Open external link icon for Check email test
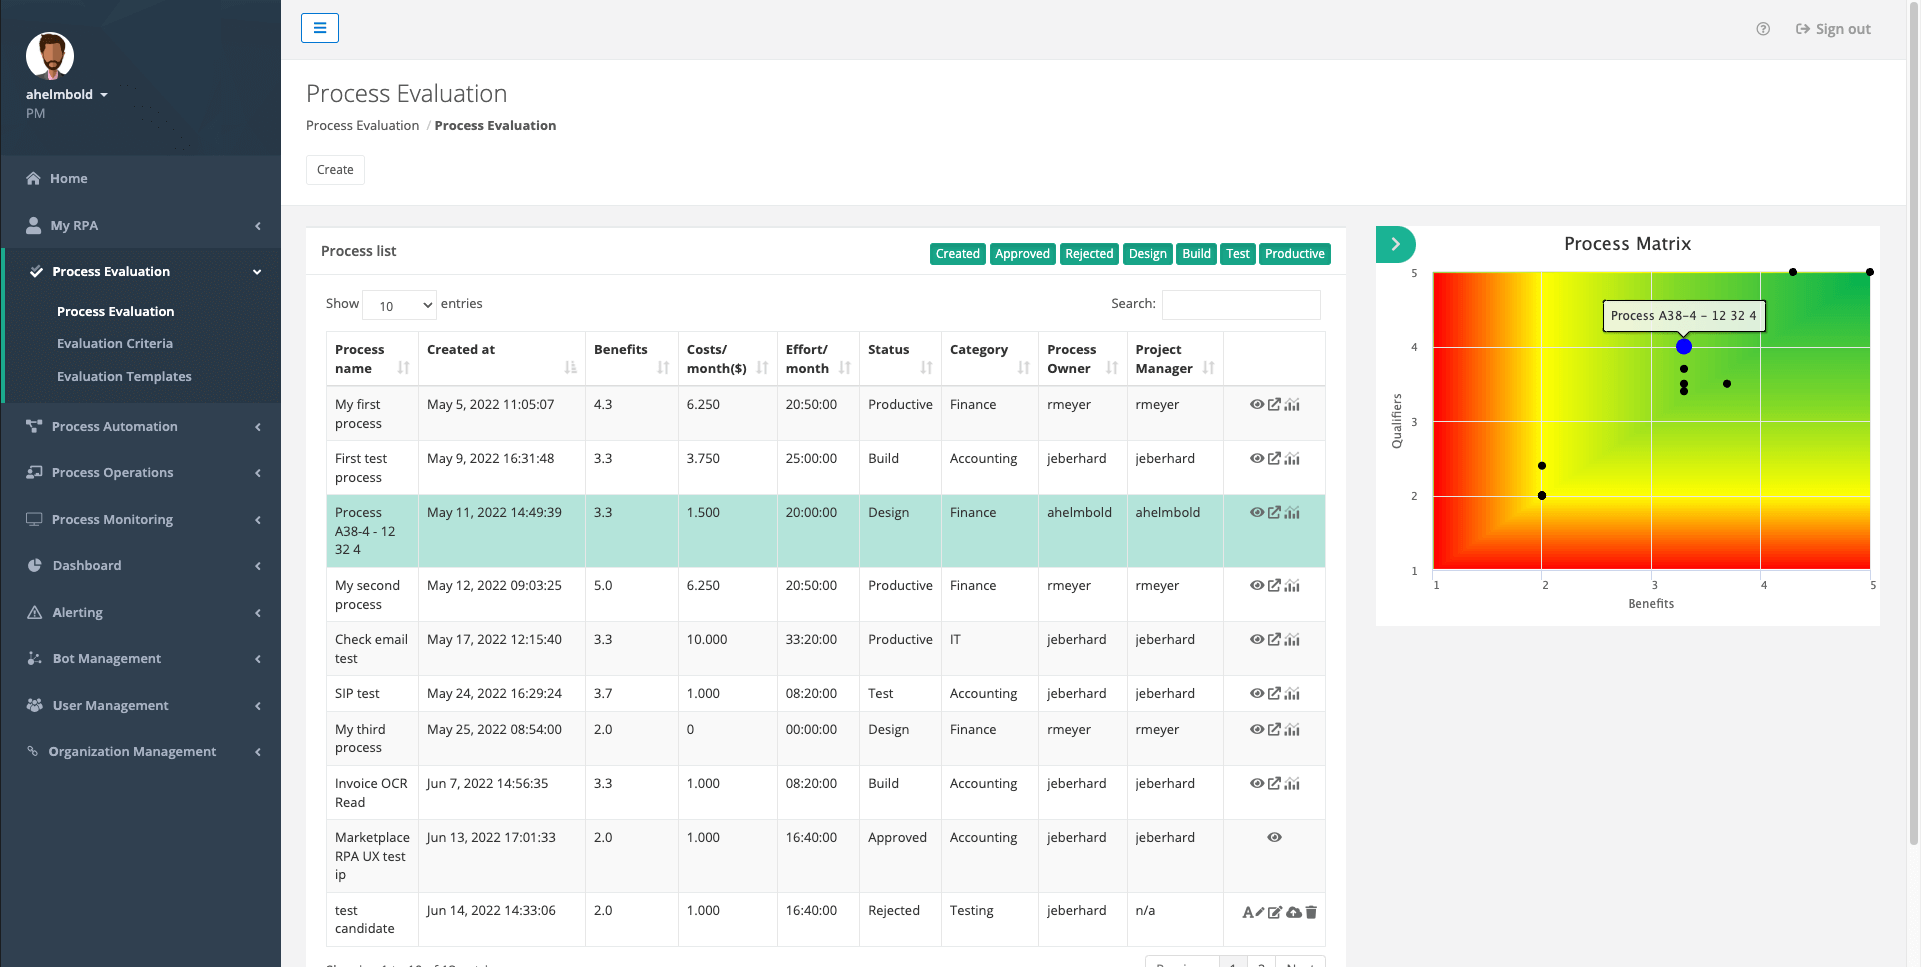The height and width of the screenshot is (967, 1921). pyautogui.click(x=1274, y=640)
